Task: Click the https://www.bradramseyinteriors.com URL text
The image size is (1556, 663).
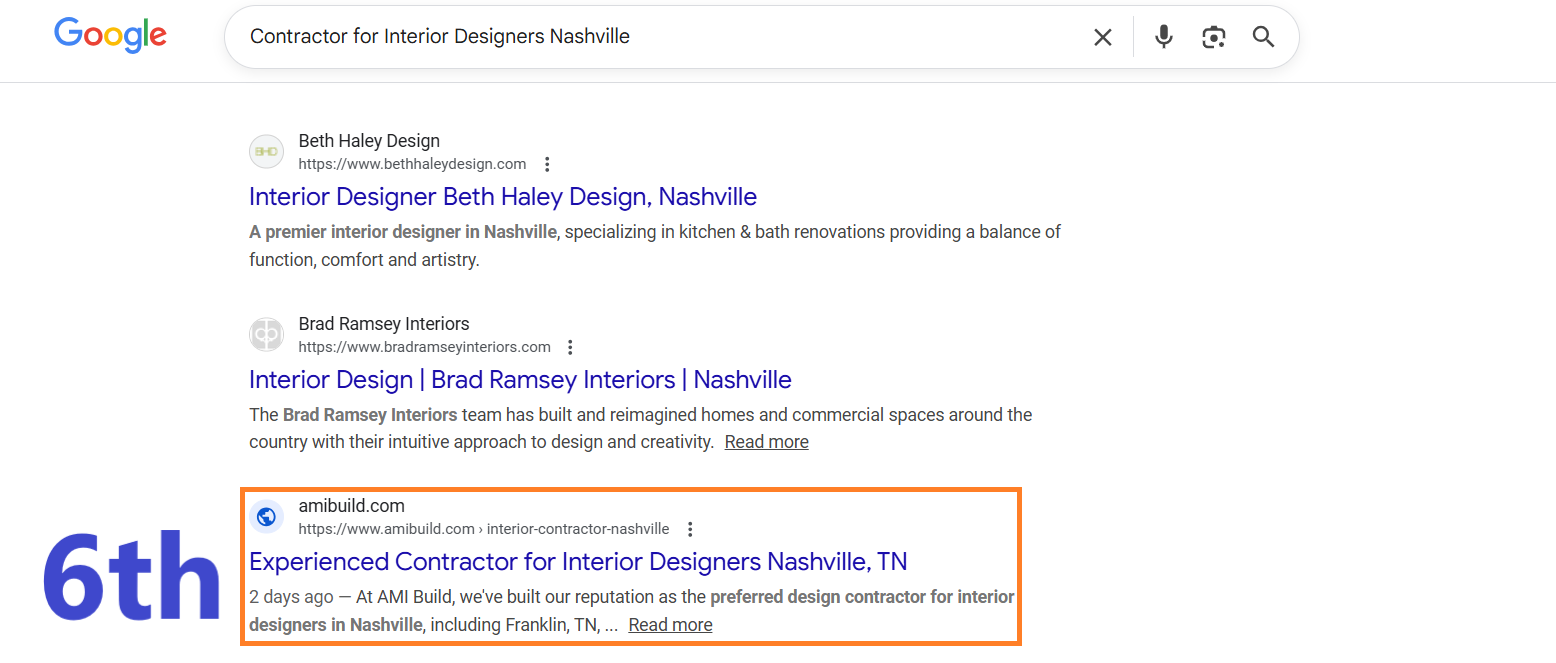Action: point(424,347)
